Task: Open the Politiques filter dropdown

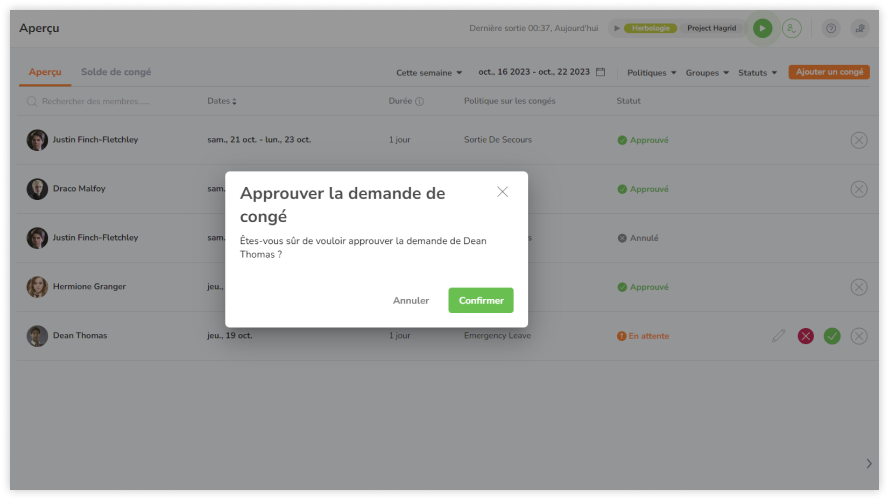Action: coord(651,72)
